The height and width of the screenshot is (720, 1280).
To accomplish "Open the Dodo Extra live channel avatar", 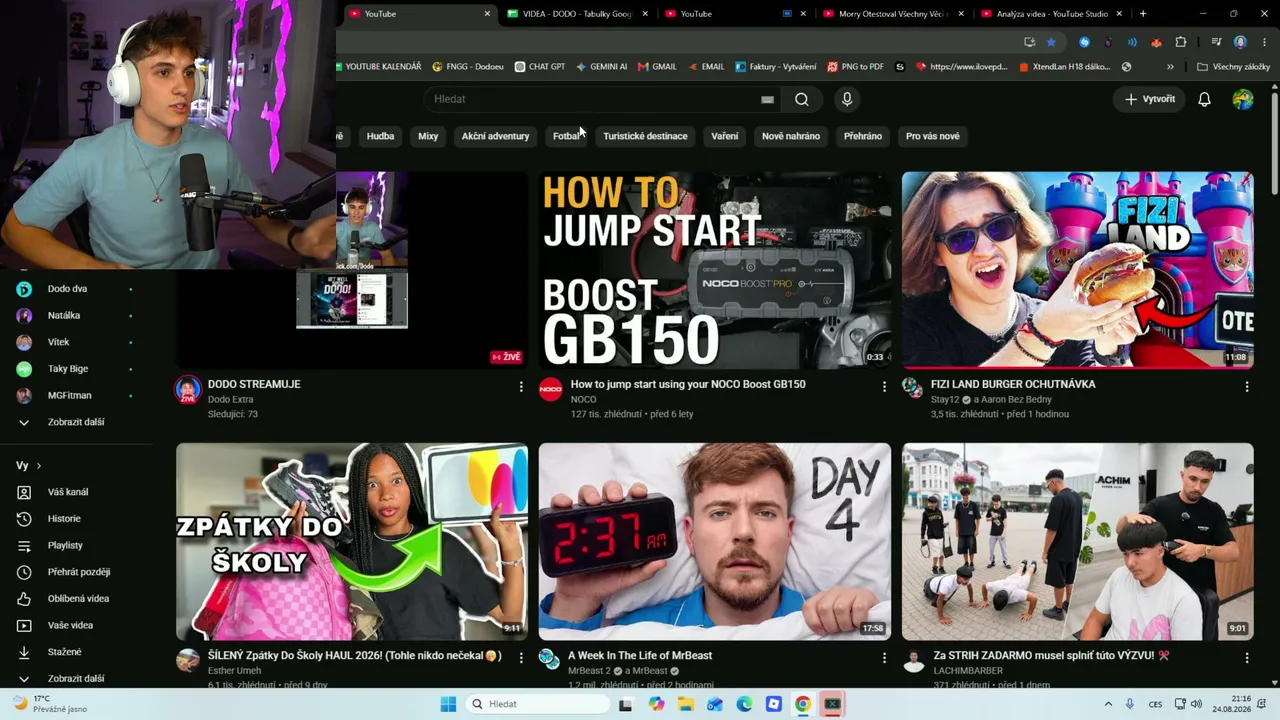I will click(x=188, y=390).
